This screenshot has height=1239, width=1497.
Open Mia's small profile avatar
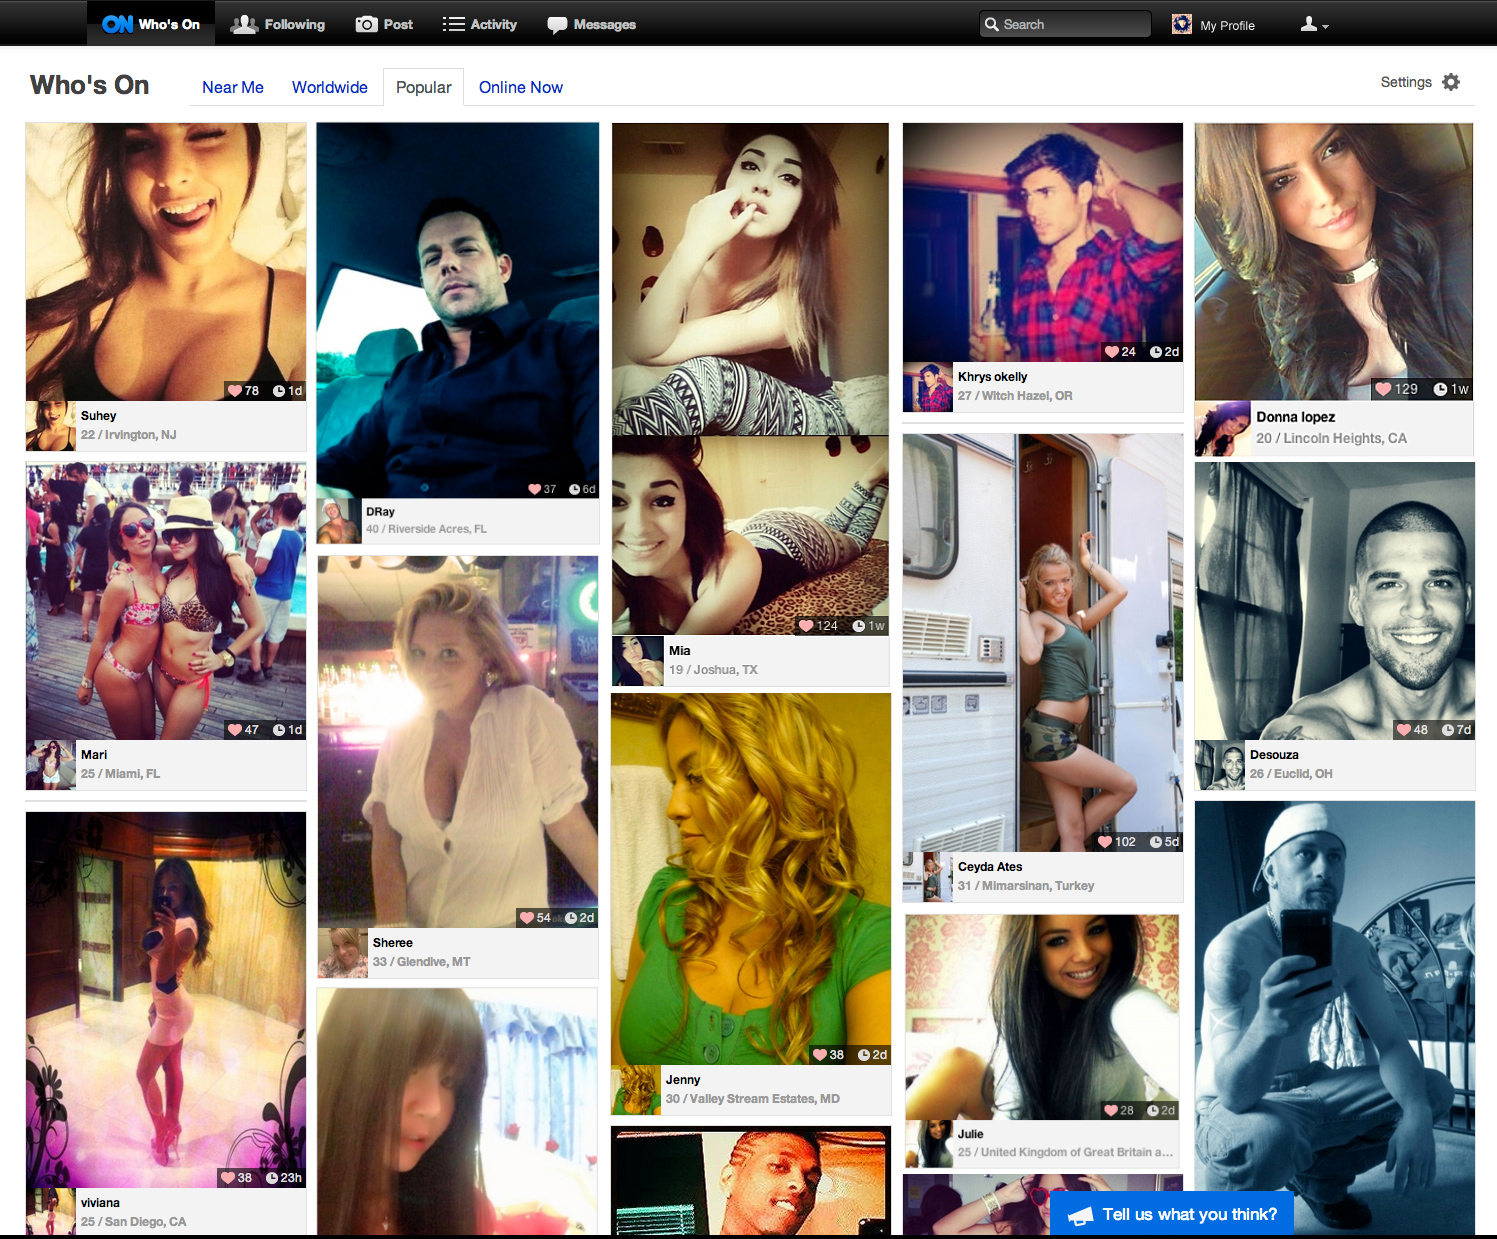(638, 661)
